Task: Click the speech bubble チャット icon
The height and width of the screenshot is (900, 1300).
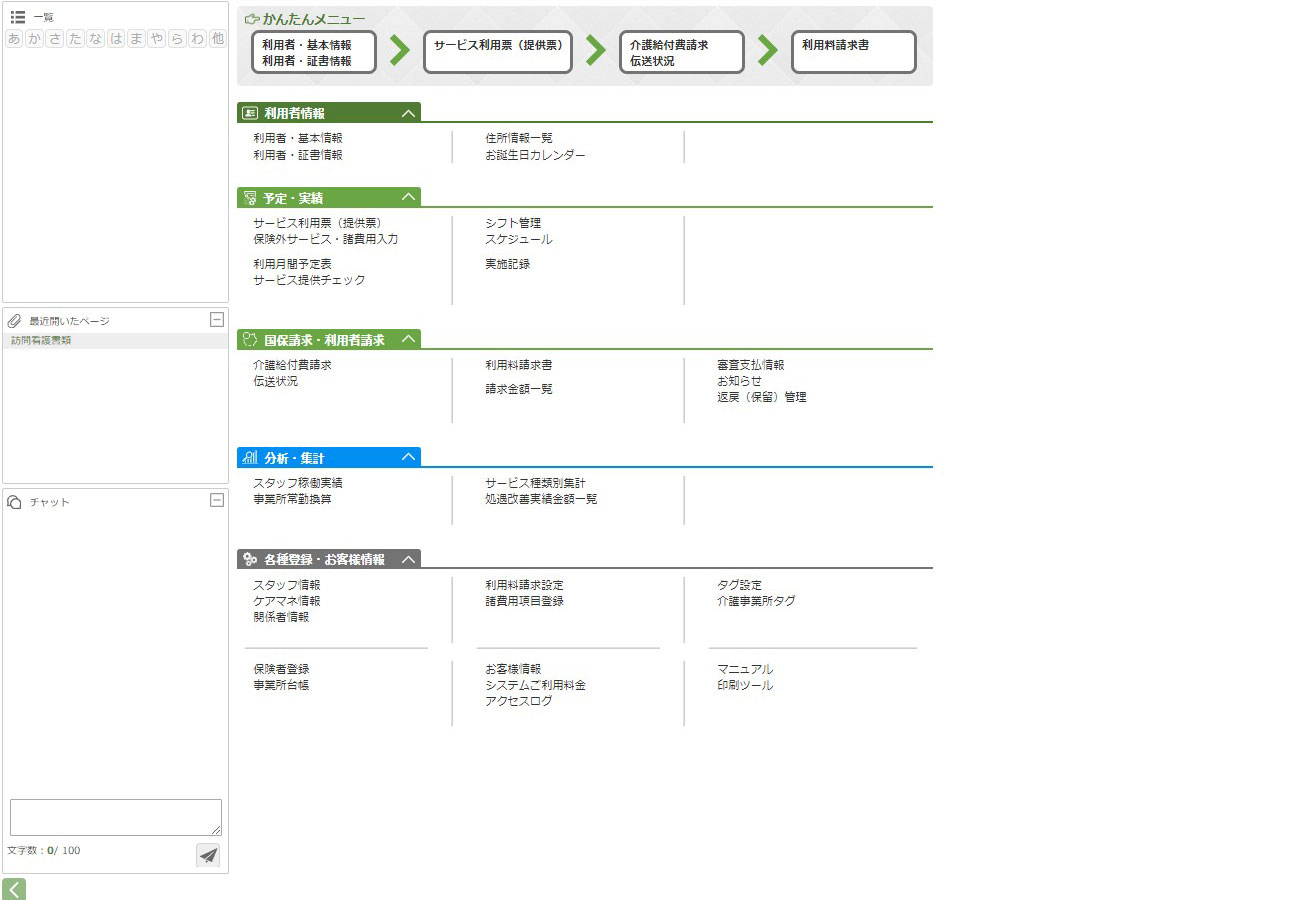Action: [x=15, y=502]
